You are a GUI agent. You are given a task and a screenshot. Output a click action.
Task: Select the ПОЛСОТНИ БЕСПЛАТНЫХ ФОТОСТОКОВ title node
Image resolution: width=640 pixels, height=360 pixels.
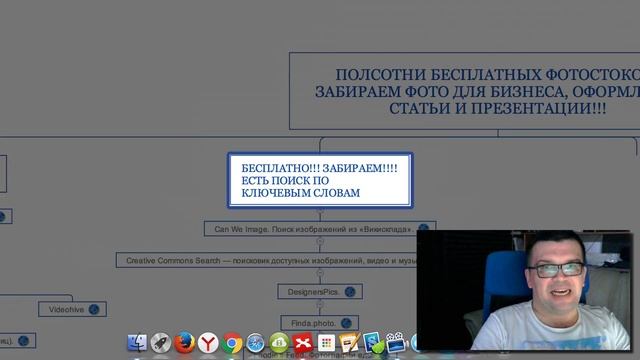[x=464, y=91]
